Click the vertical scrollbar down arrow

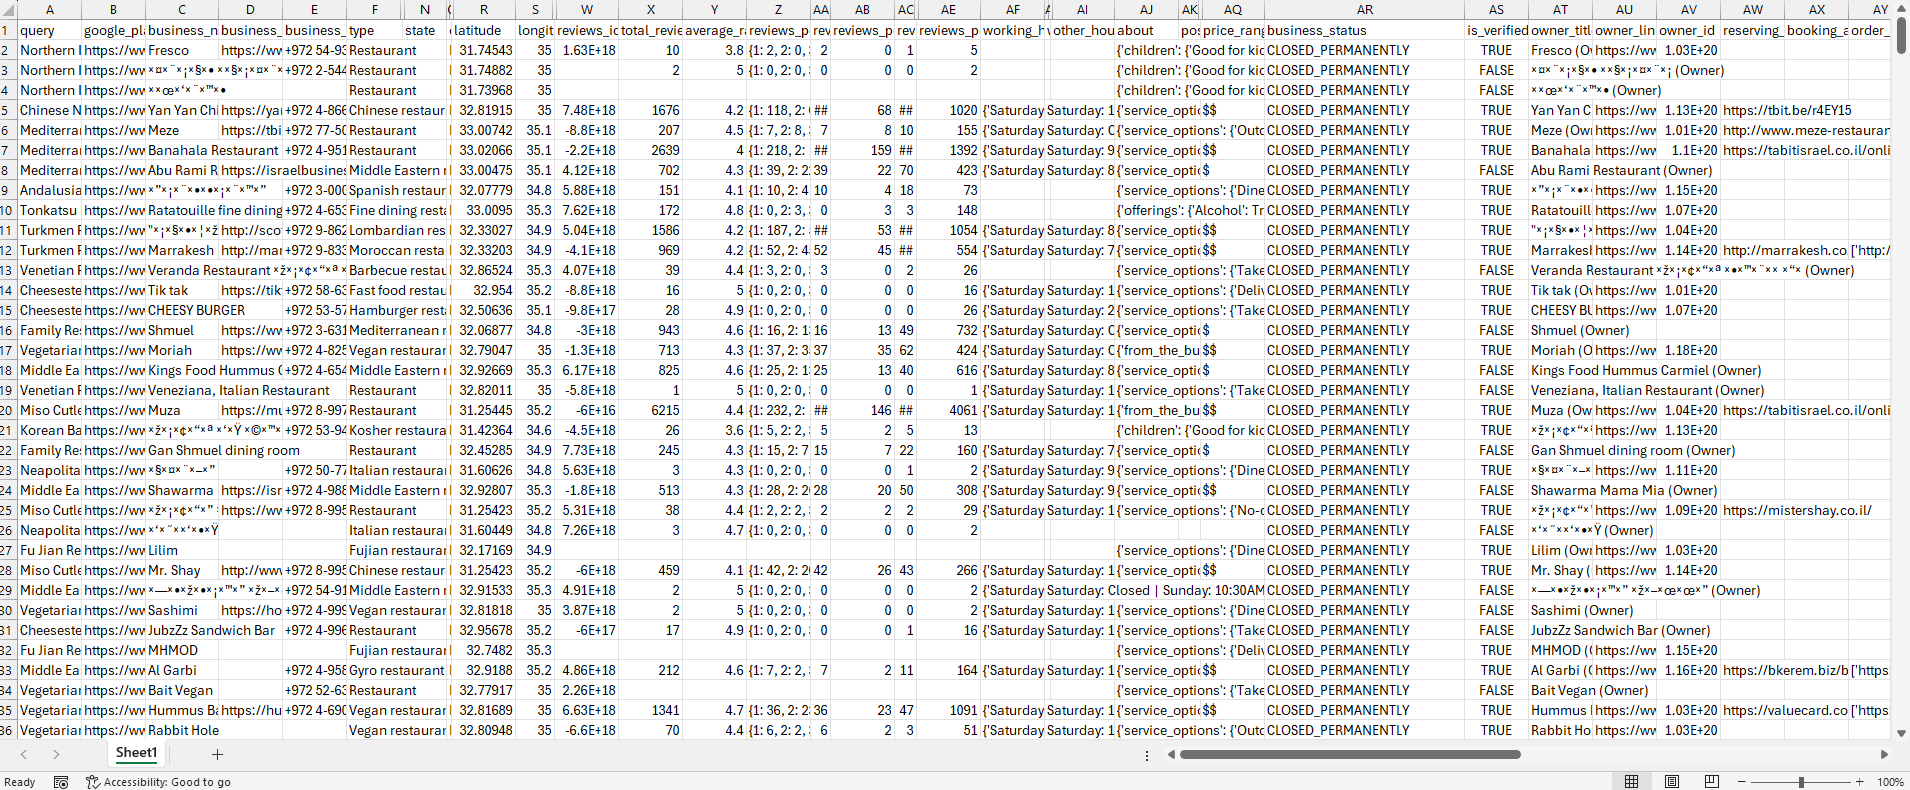1901,733
